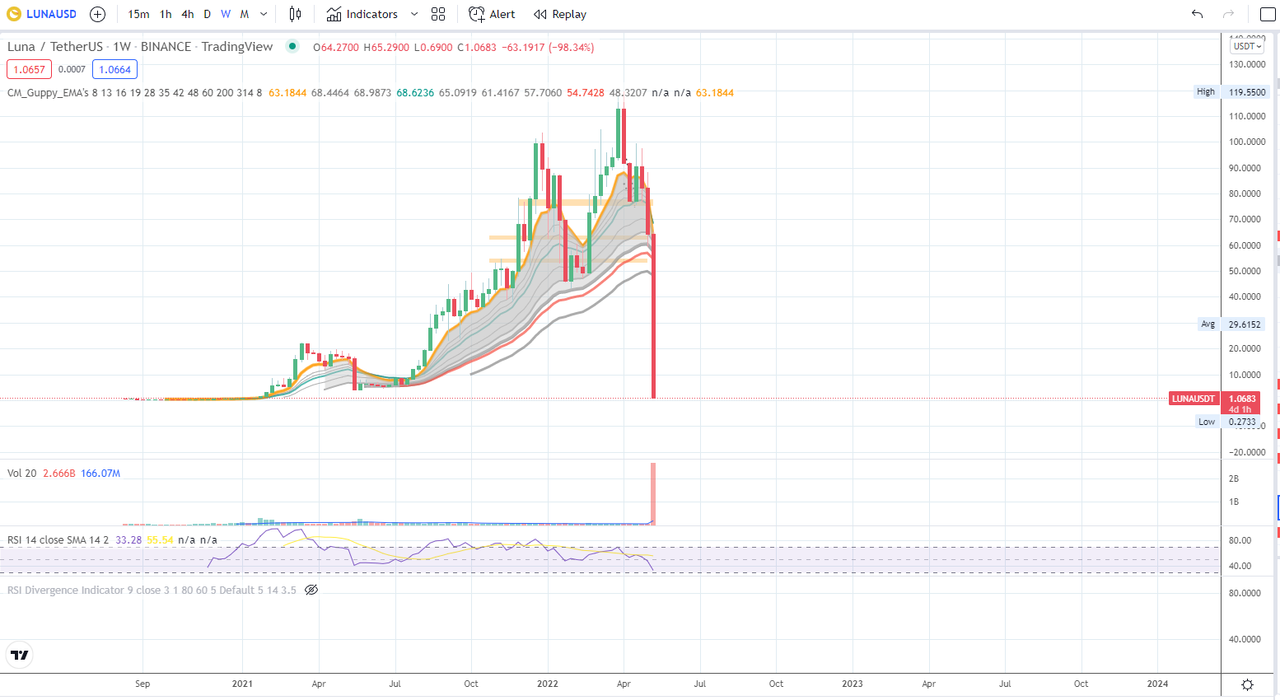Select the RSI 14 close SMA legend
The width and height of the screenshot is (1280, 700).
pos(58,540)
